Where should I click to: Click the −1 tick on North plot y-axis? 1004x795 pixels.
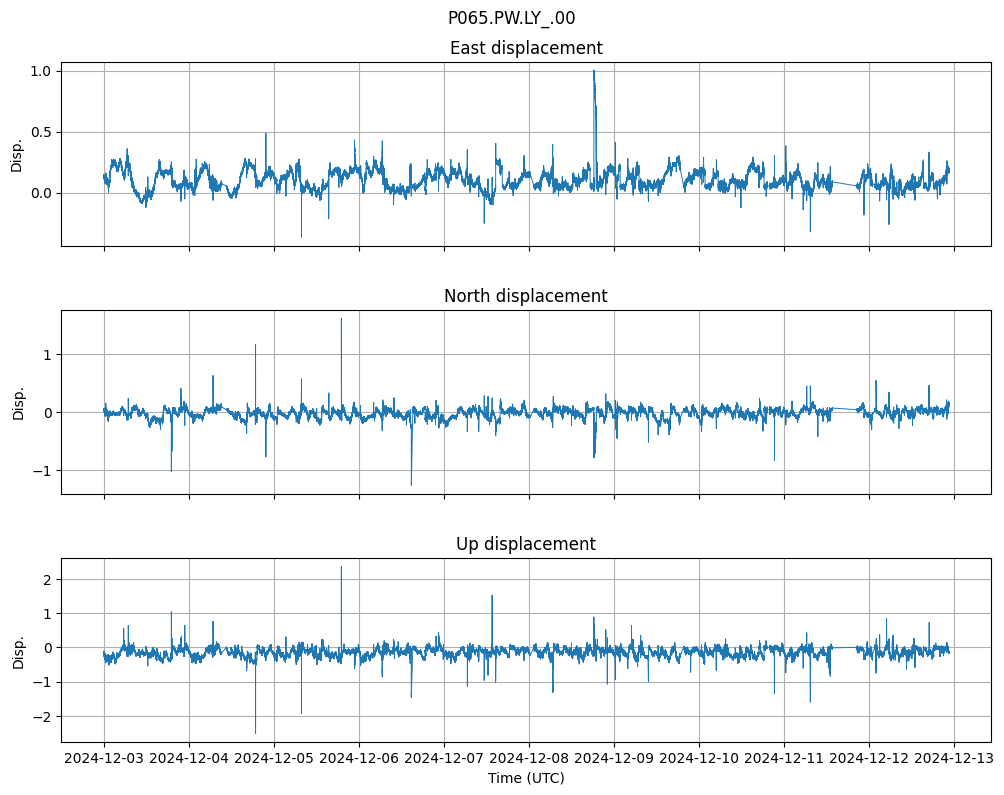(x=46, y=470)
